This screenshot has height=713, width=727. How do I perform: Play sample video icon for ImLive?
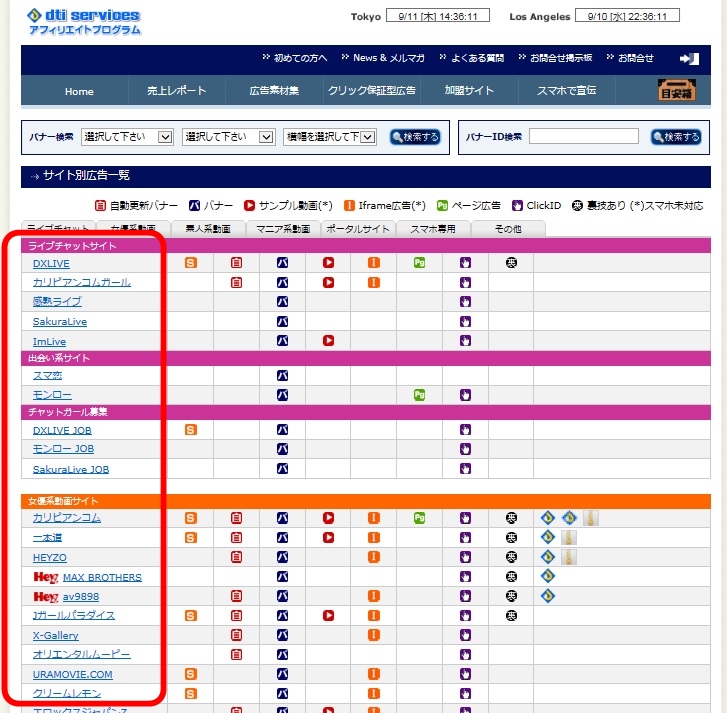(x=328, y=341)
